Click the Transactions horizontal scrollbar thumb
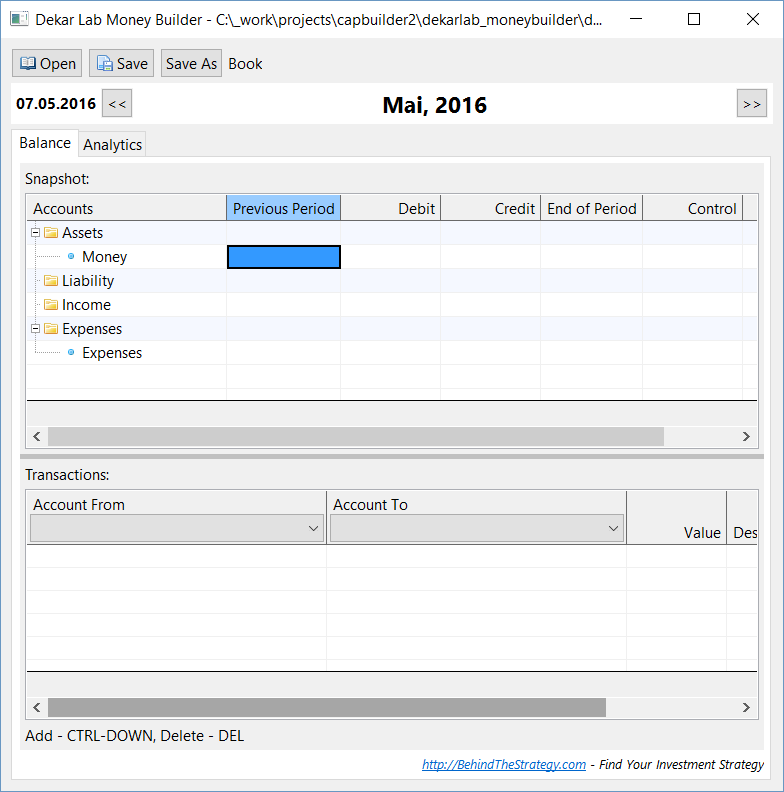This screenshot has height=792, width=784. pos(327,707)
